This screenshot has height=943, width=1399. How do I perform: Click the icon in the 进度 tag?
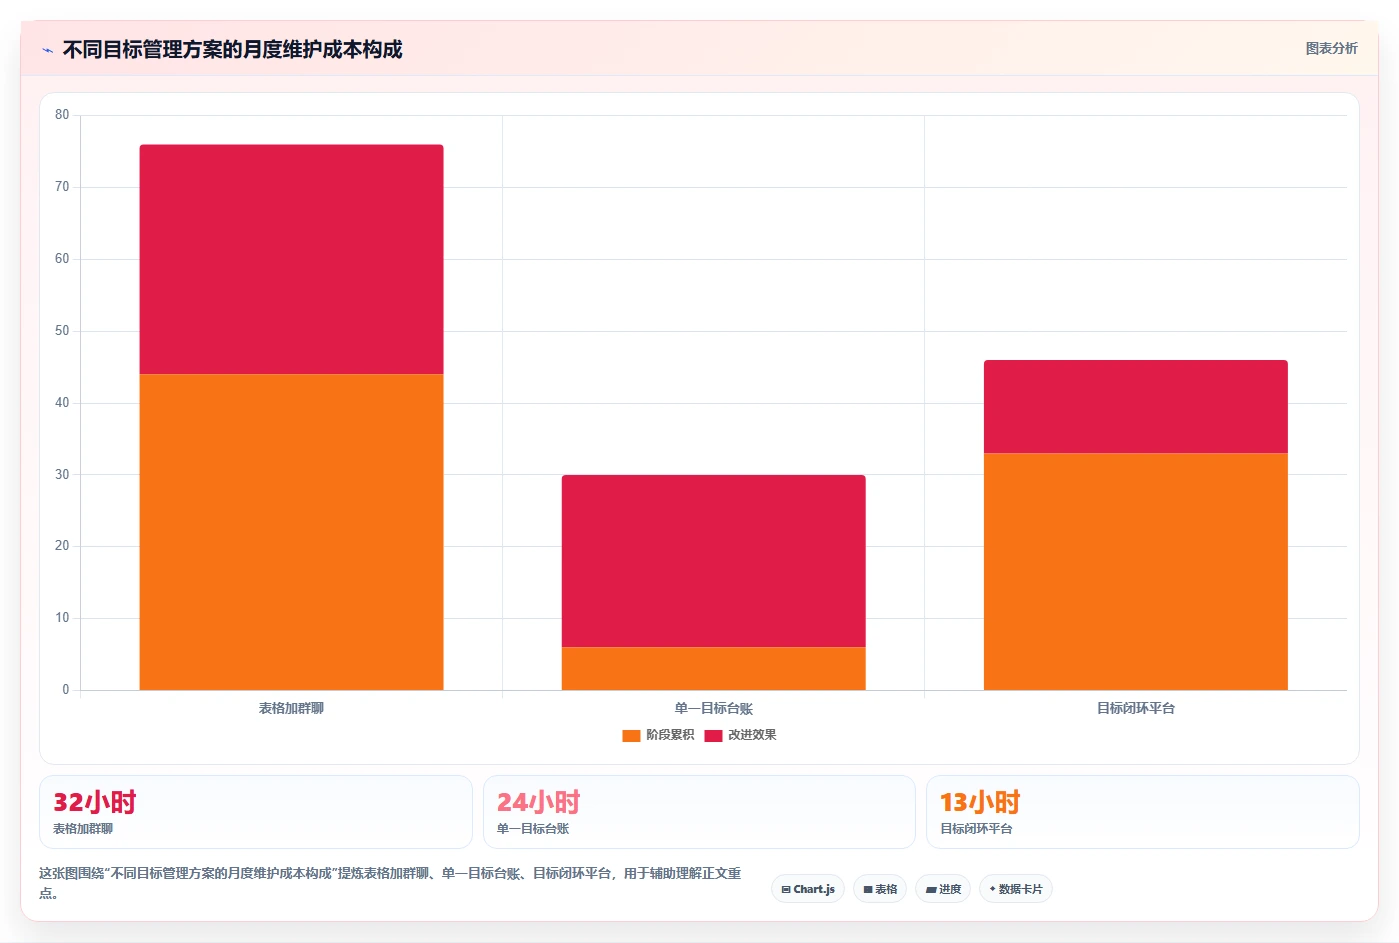click(931, 889)
